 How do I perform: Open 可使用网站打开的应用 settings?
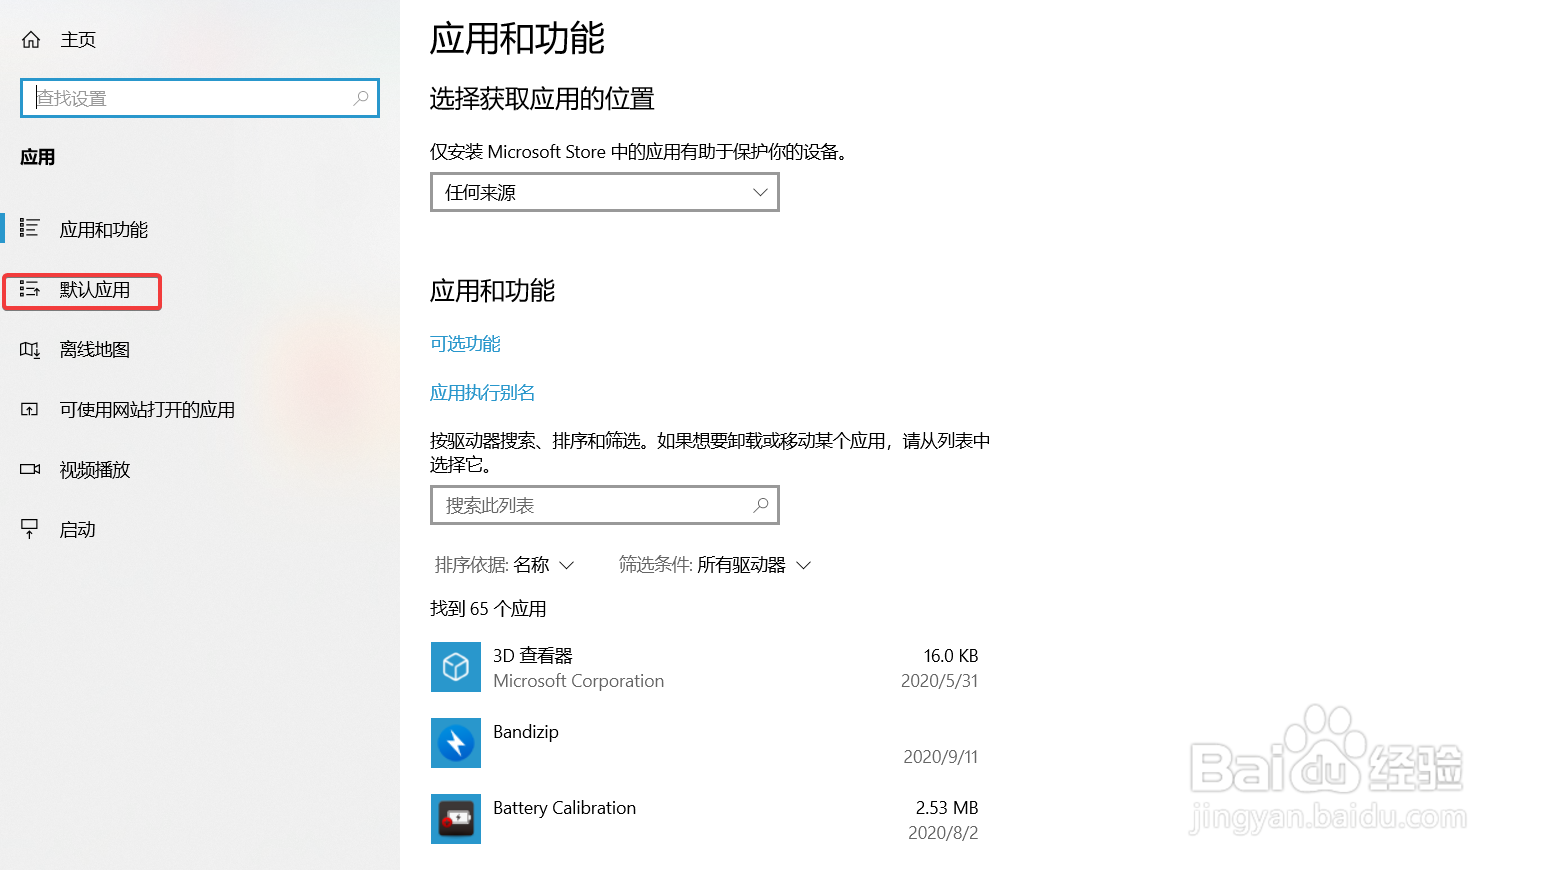(x=30, y=409)
